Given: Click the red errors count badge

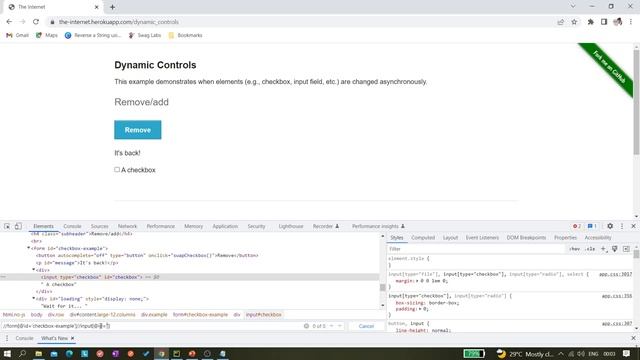Looking at the screenshot, I should pyautogui.click(x=577, y=226).
